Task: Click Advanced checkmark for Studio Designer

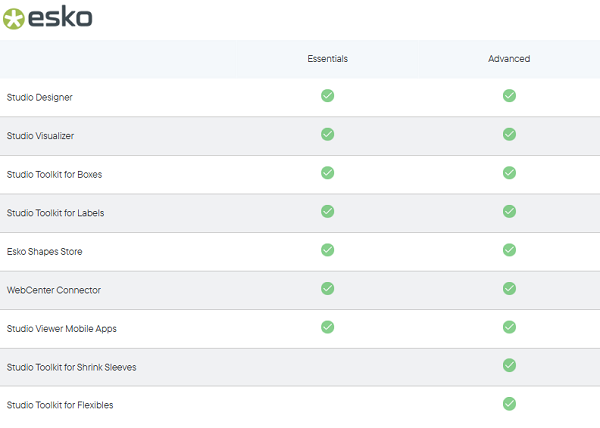Action: click(509, 96)
